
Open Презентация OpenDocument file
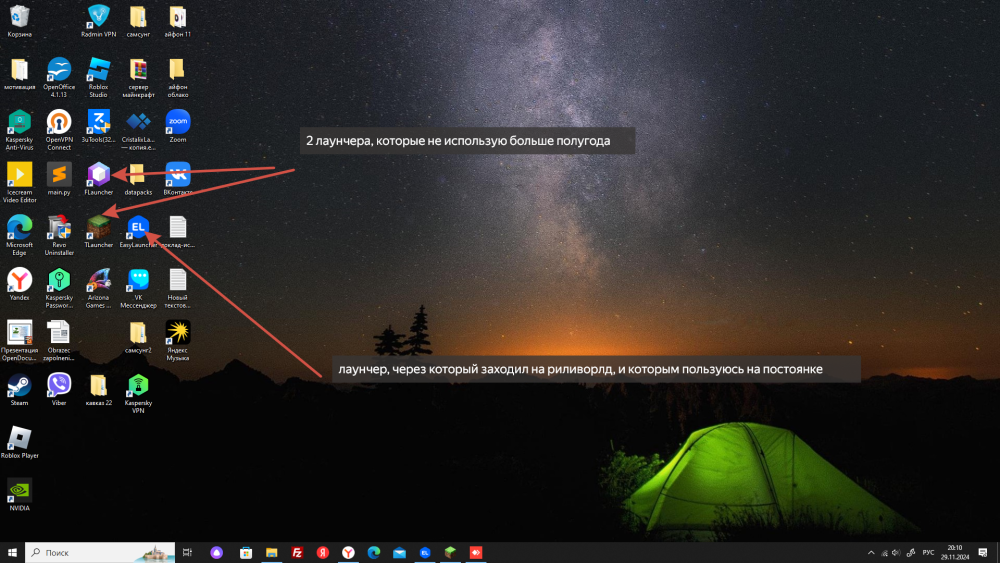pyautogui.click(x=20, y=341)
